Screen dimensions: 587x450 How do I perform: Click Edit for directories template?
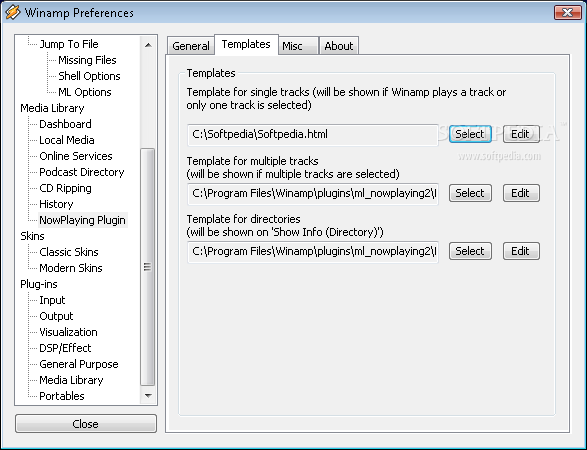click(x=521, y=251)
